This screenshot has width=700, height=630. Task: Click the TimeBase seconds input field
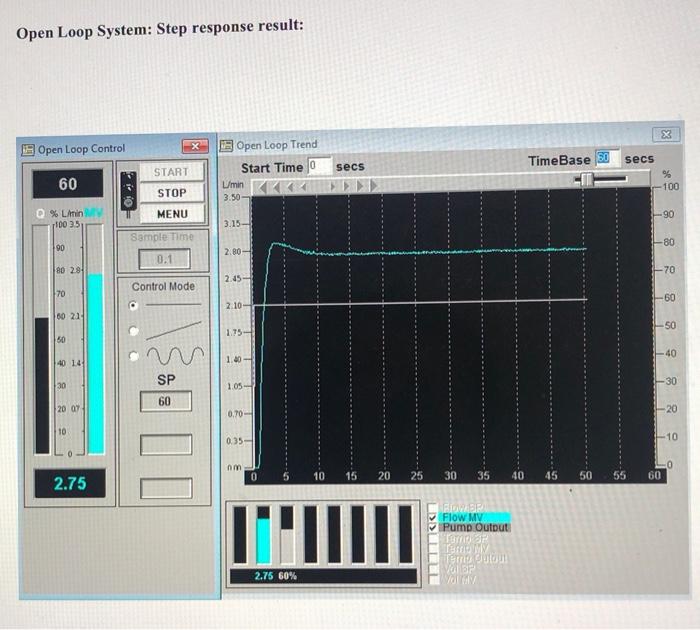click(607, 158)
